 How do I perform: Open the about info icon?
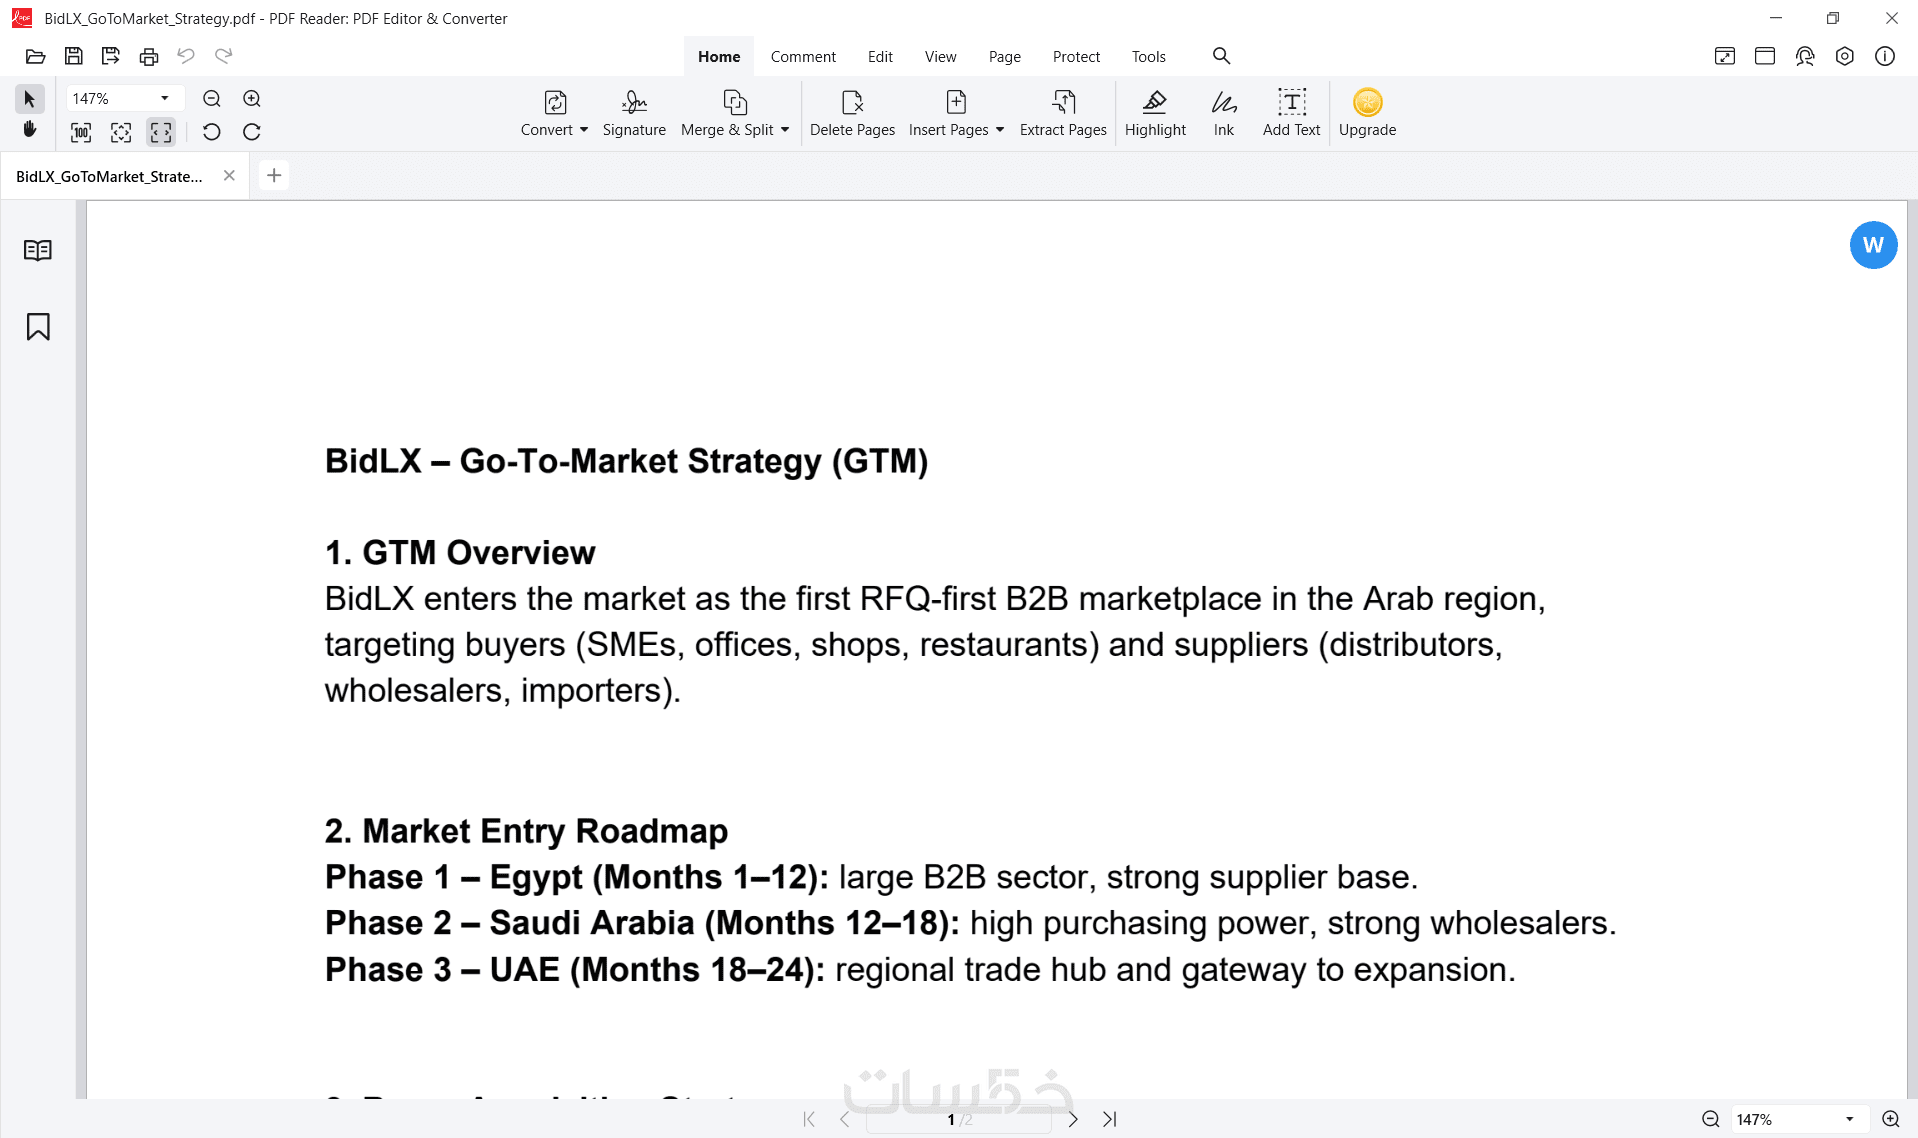pos(1884,56)
